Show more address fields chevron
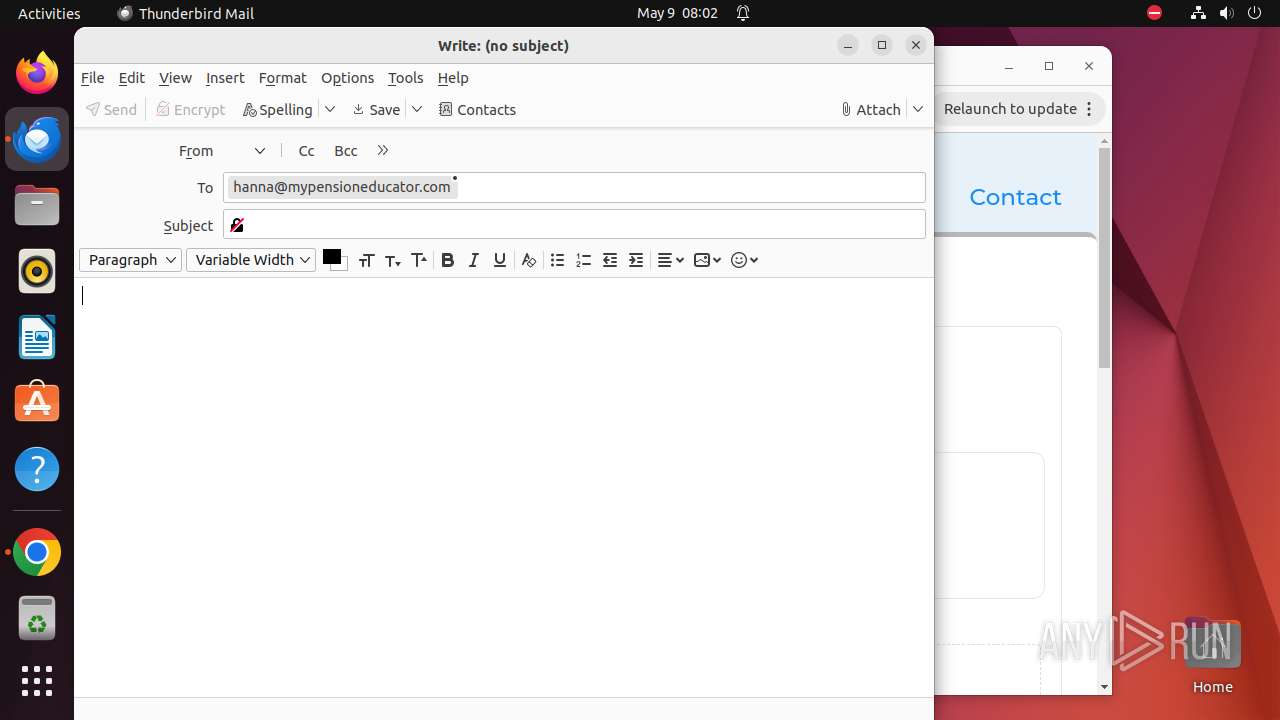The width and height of the screenshot is (1280, 720). (383, 151)
